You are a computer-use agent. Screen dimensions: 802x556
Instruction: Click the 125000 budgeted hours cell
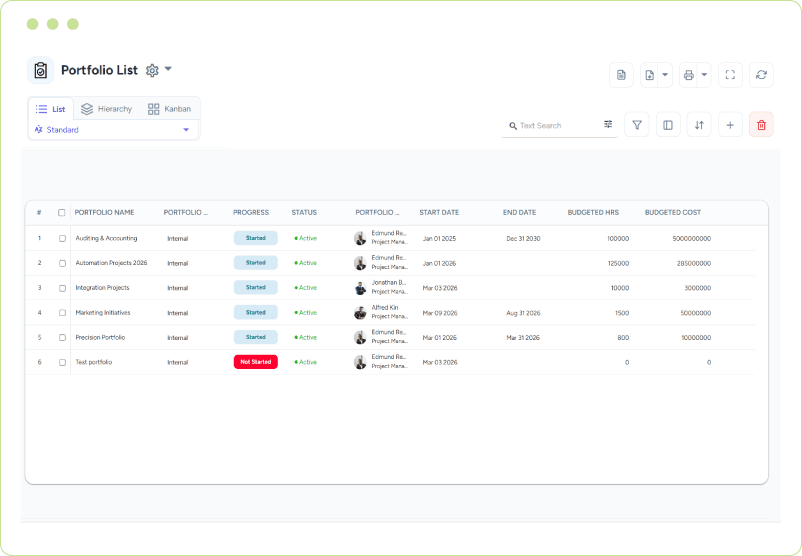coord(618,263)
